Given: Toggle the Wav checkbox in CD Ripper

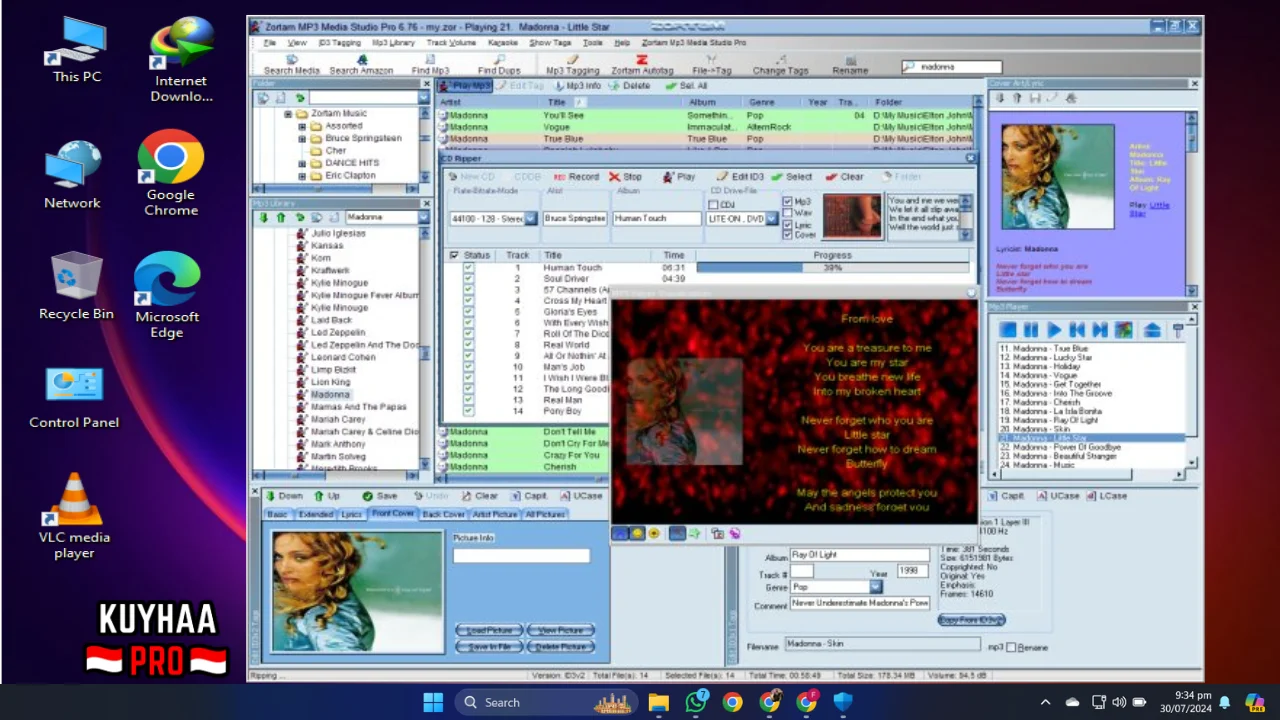Looking at the screenshot, I should pyautogui.click(x=788, y=213).
